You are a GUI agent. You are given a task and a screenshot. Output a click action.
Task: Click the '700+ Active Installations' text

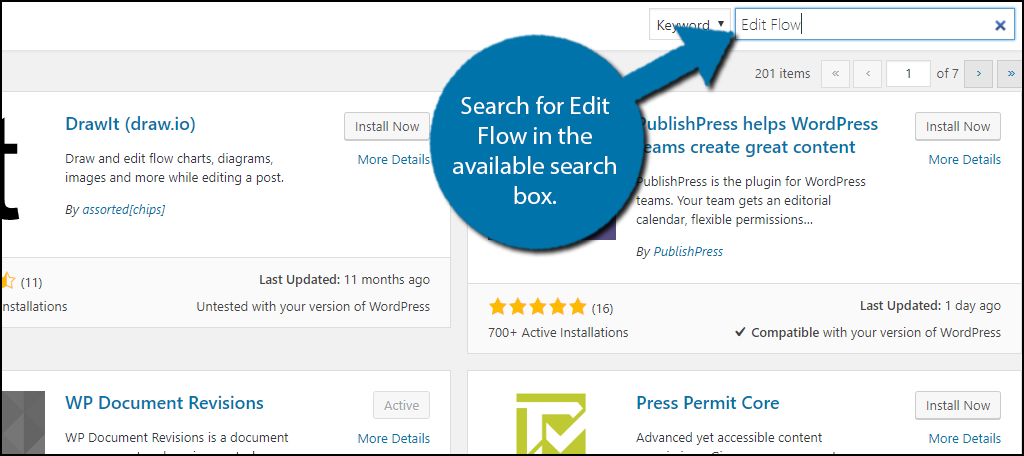[558, 333]
